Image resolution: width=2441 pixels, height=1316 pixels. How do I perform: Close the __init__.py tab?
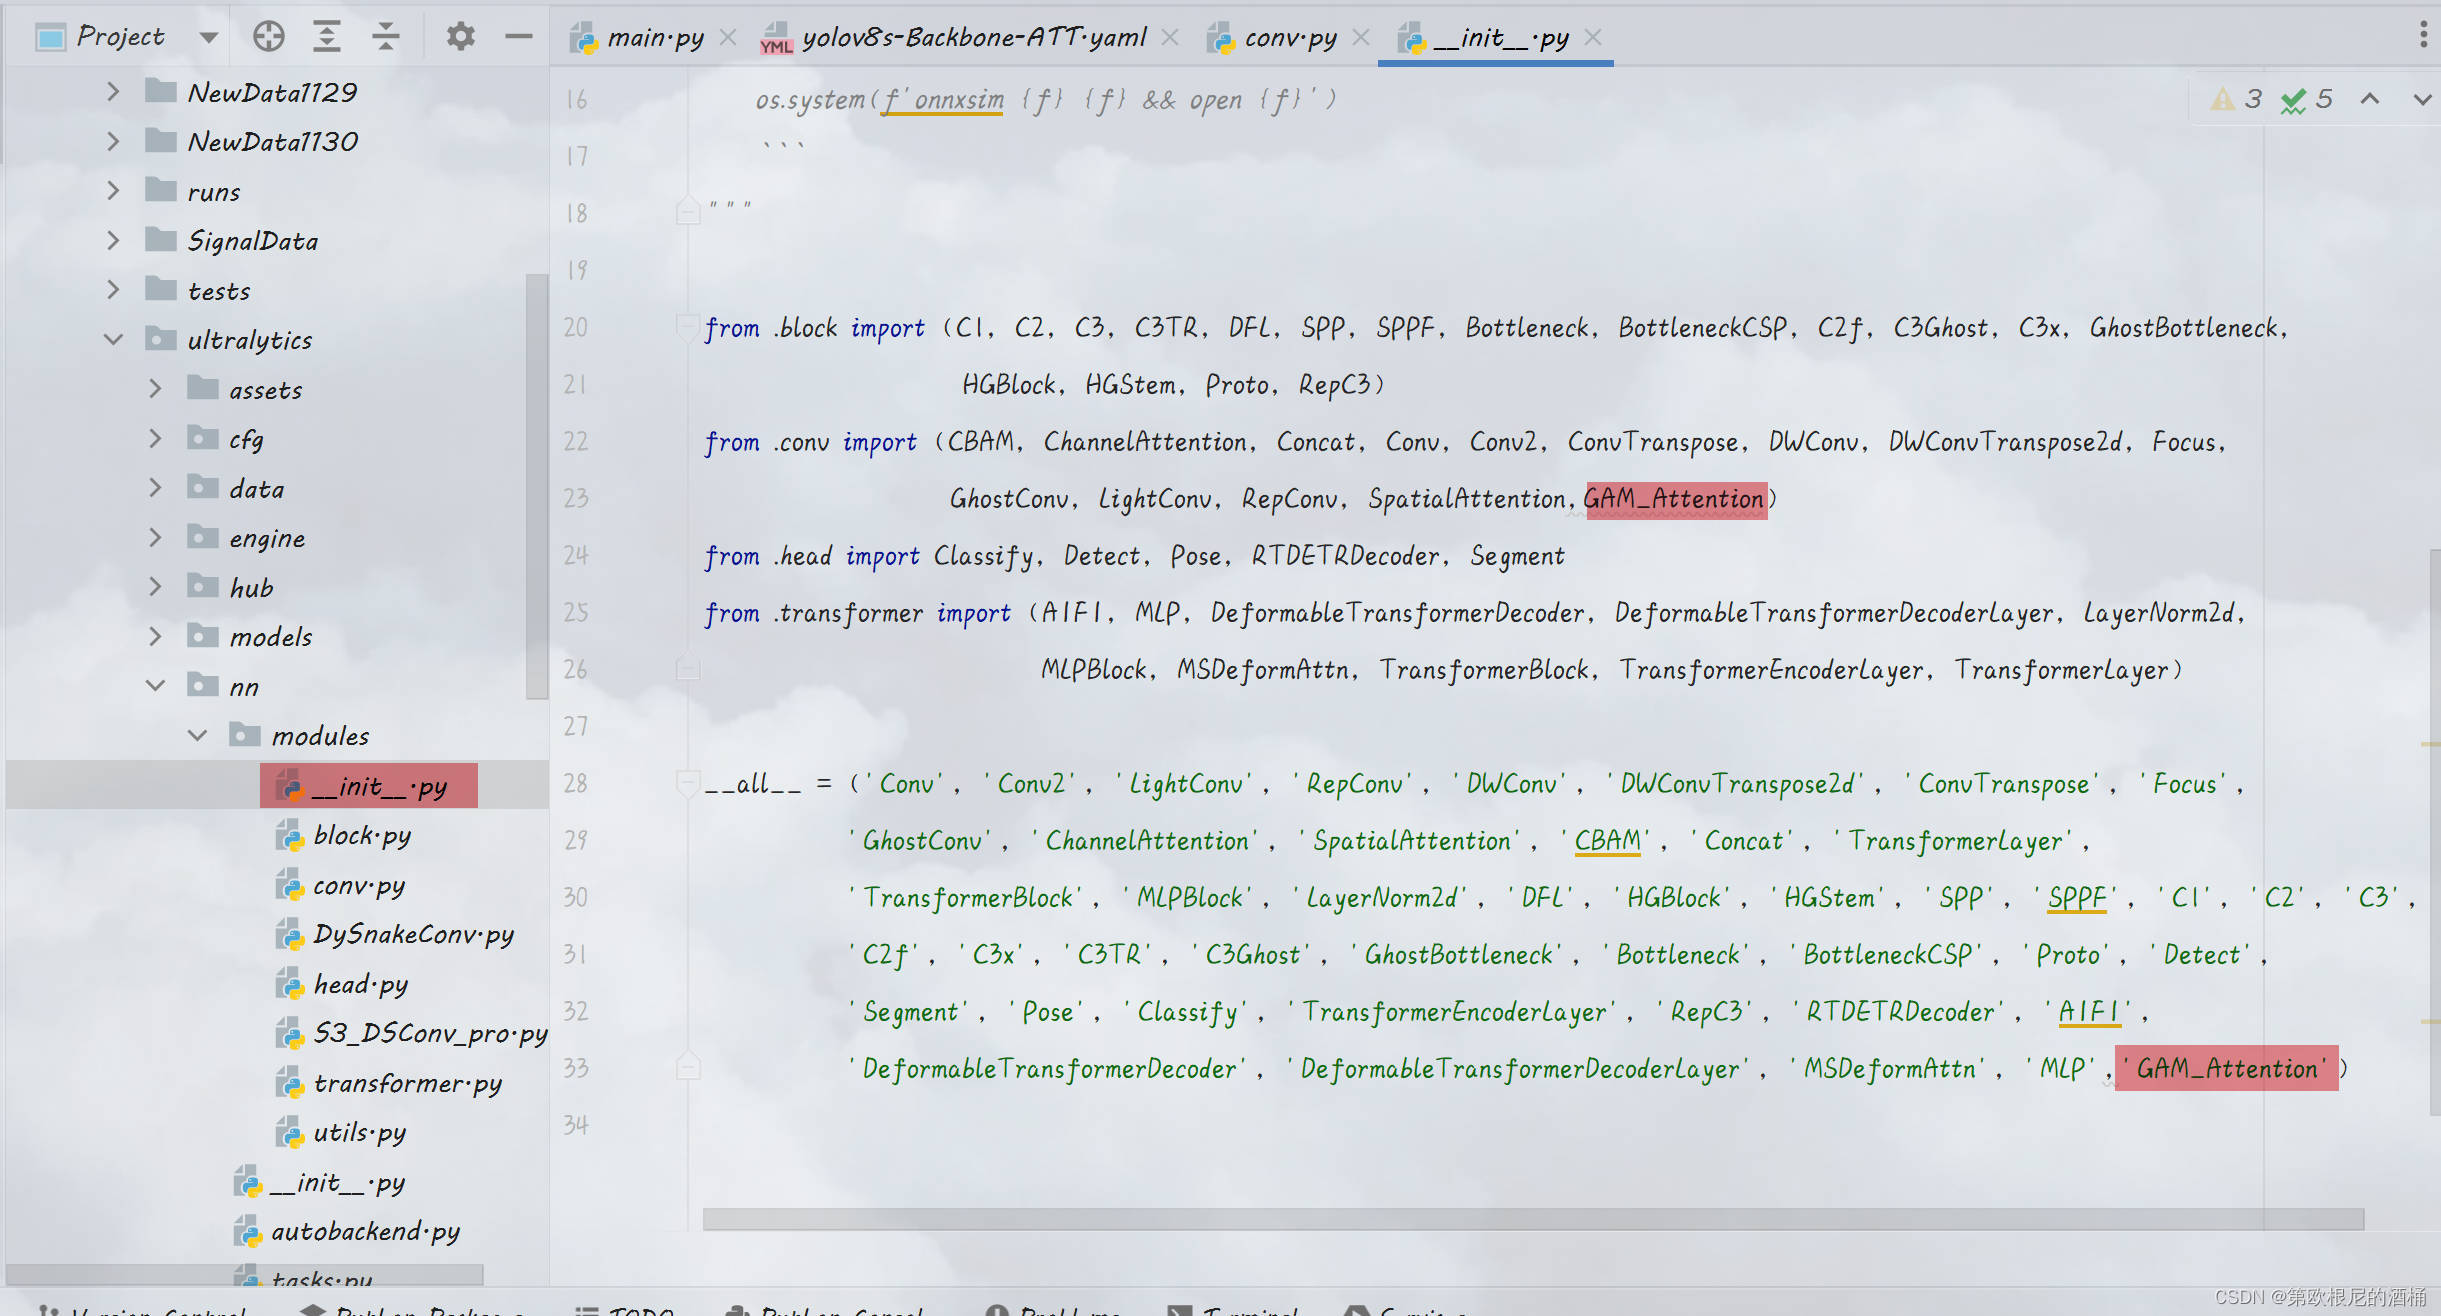(1593, 38)
